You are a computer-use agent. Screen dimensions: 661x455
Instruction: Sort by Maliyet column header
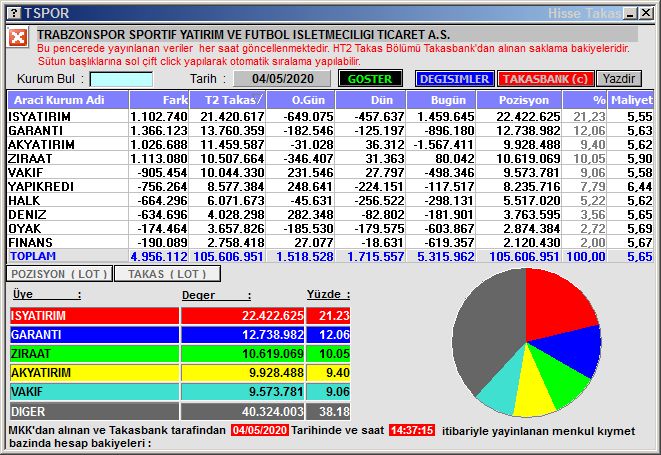click(631, 100)
